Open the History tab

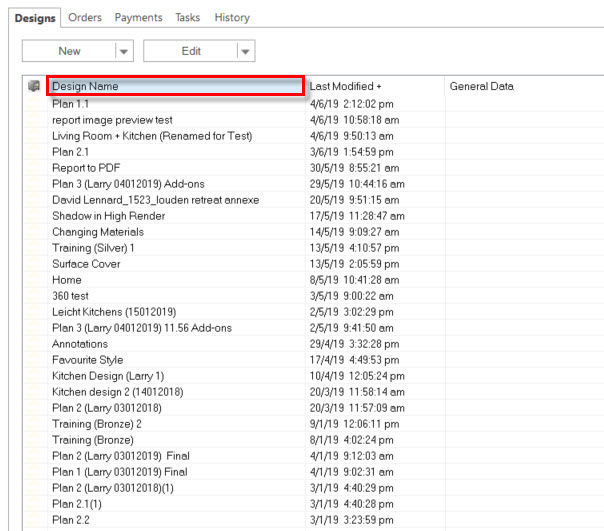point(232,17)
